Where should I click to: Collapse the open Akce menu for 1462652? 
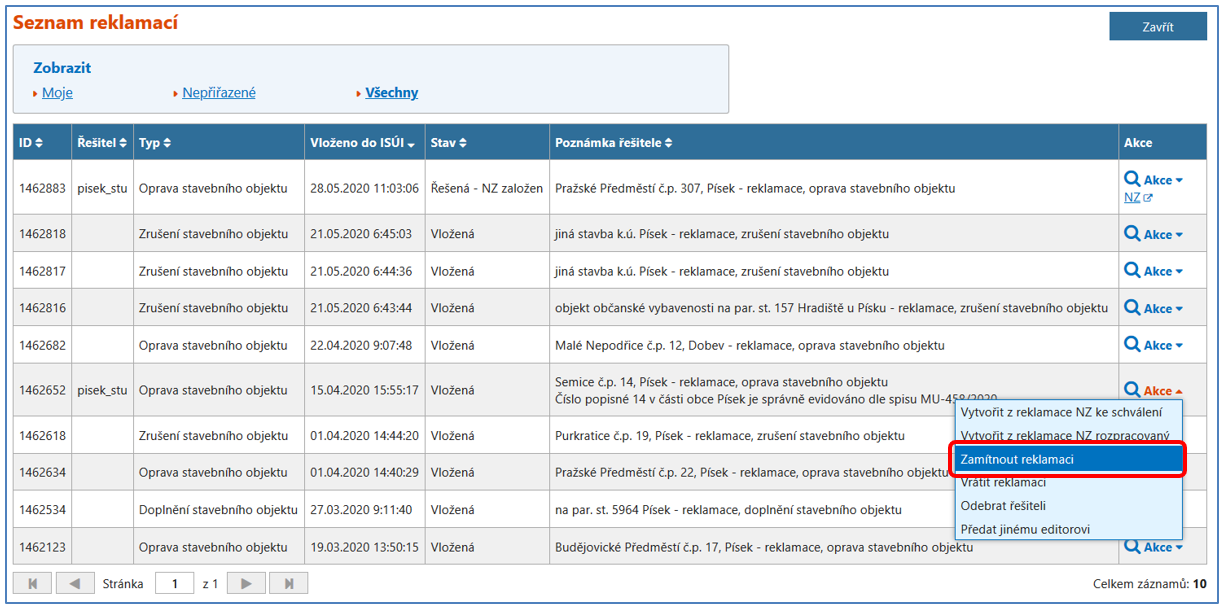1163,391
